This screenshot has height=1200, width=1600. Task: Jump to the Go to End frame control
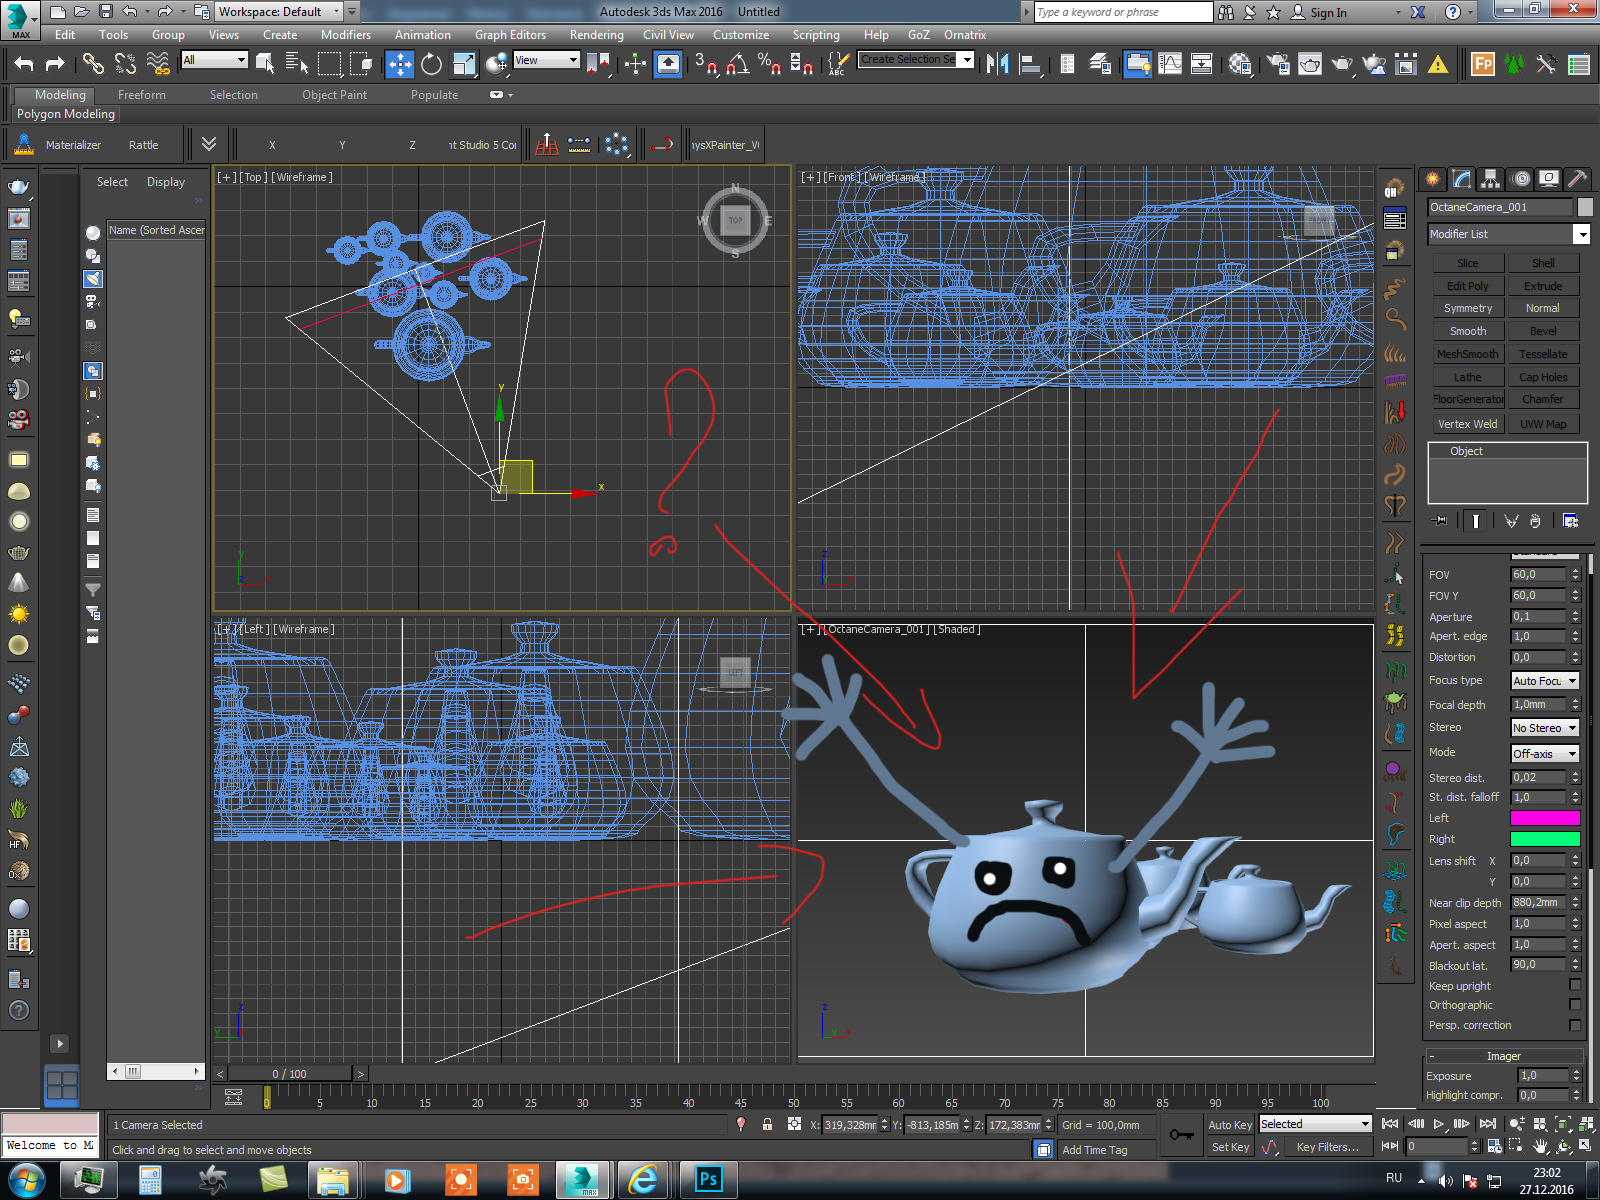pos(1488,1124)
